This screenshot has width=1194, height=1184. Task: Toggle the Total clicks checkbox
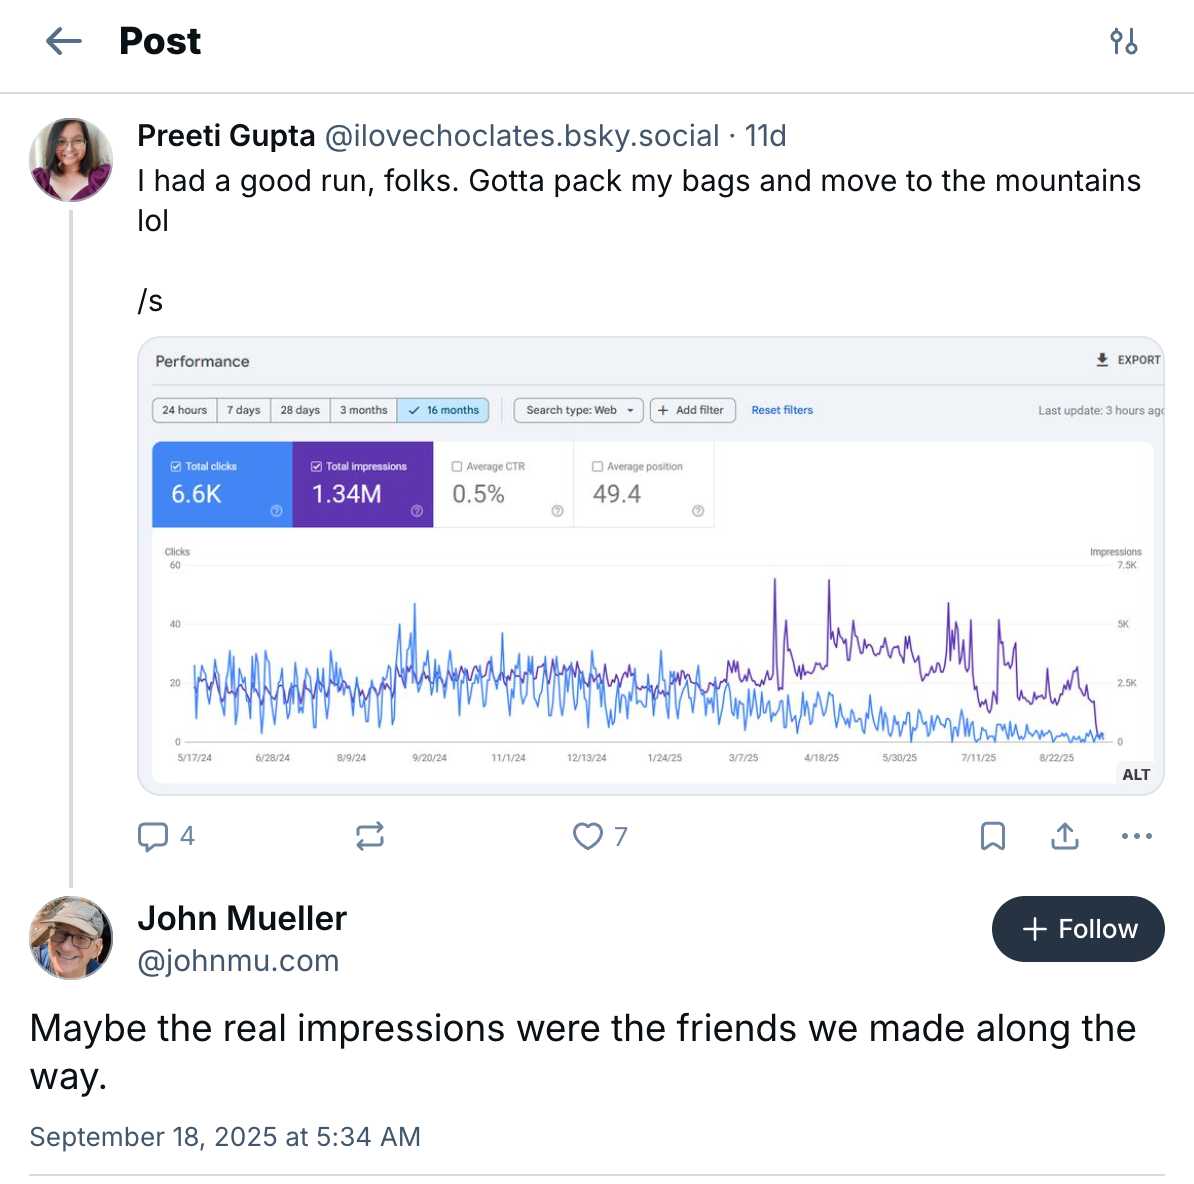pyautogui.click(x=176, y=466)
